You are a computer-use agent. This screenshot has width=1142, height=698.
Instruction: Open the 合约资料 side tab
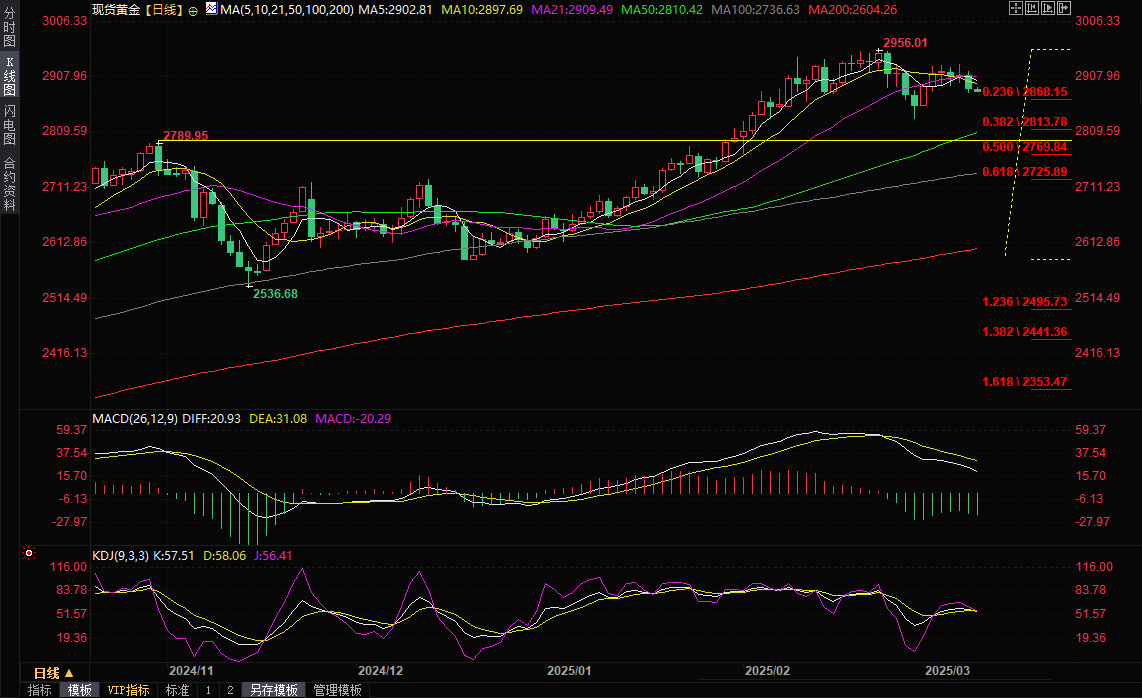coord(9,182)
